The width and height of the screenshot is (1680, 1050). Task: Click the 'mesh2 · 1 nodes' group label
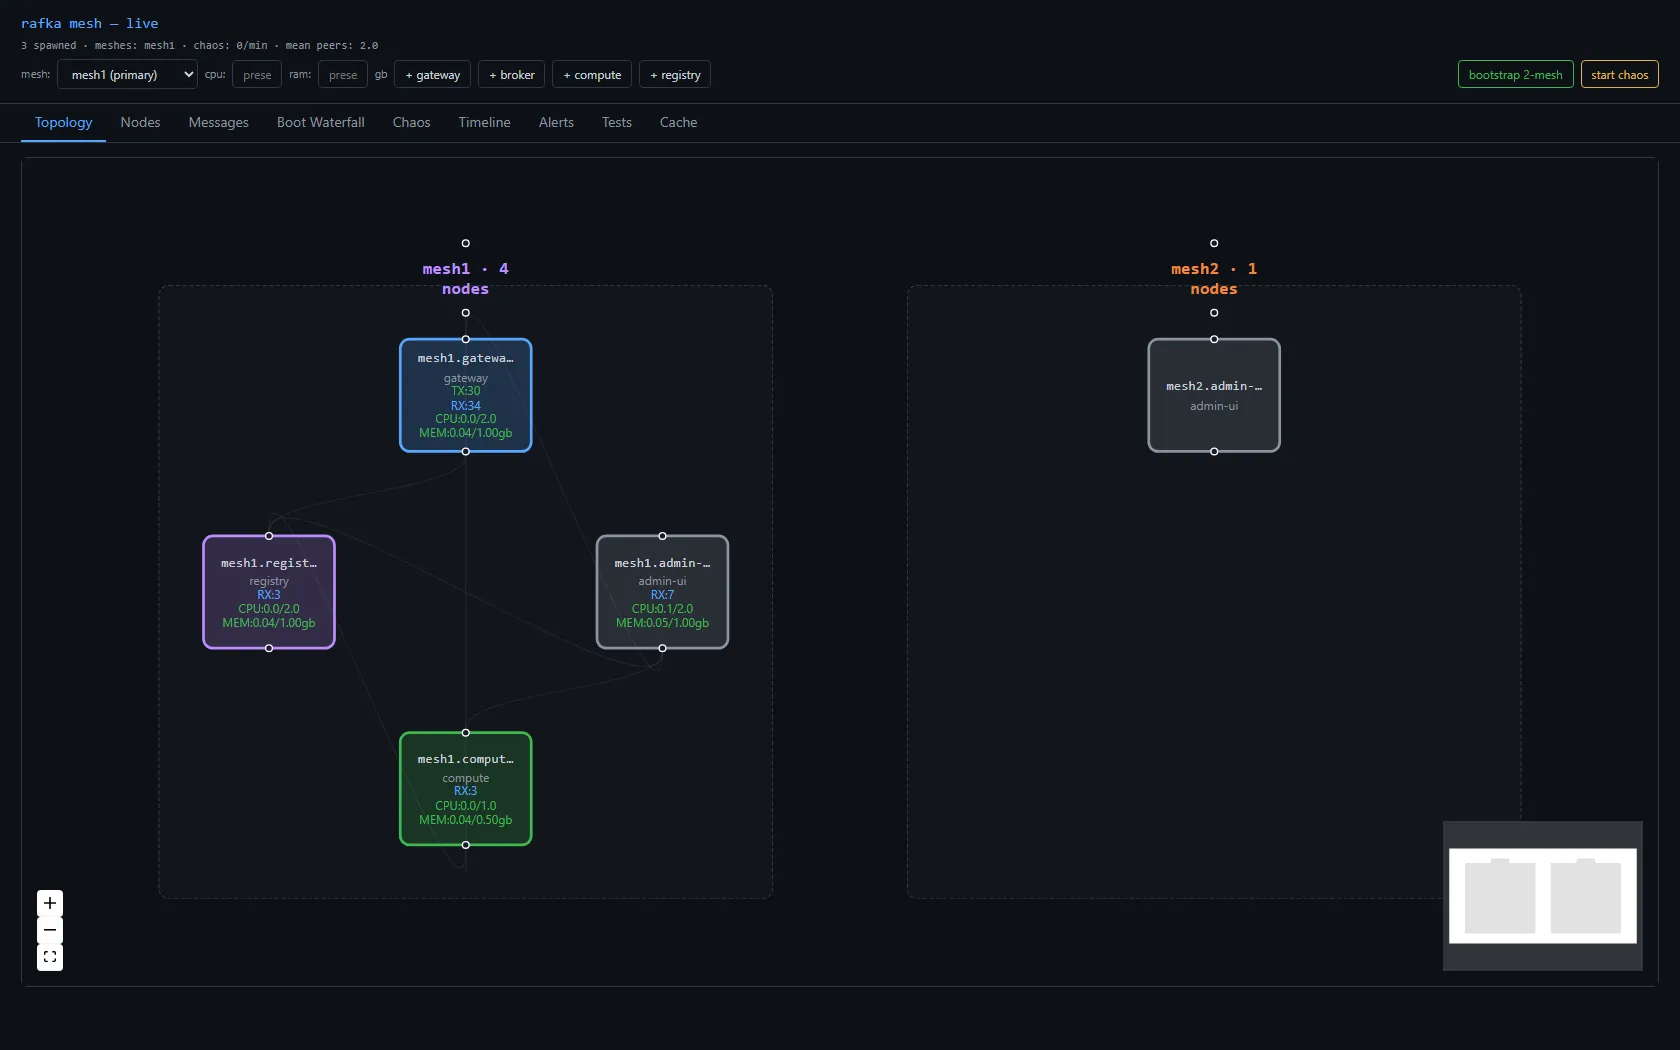[x=1214, y=279]
